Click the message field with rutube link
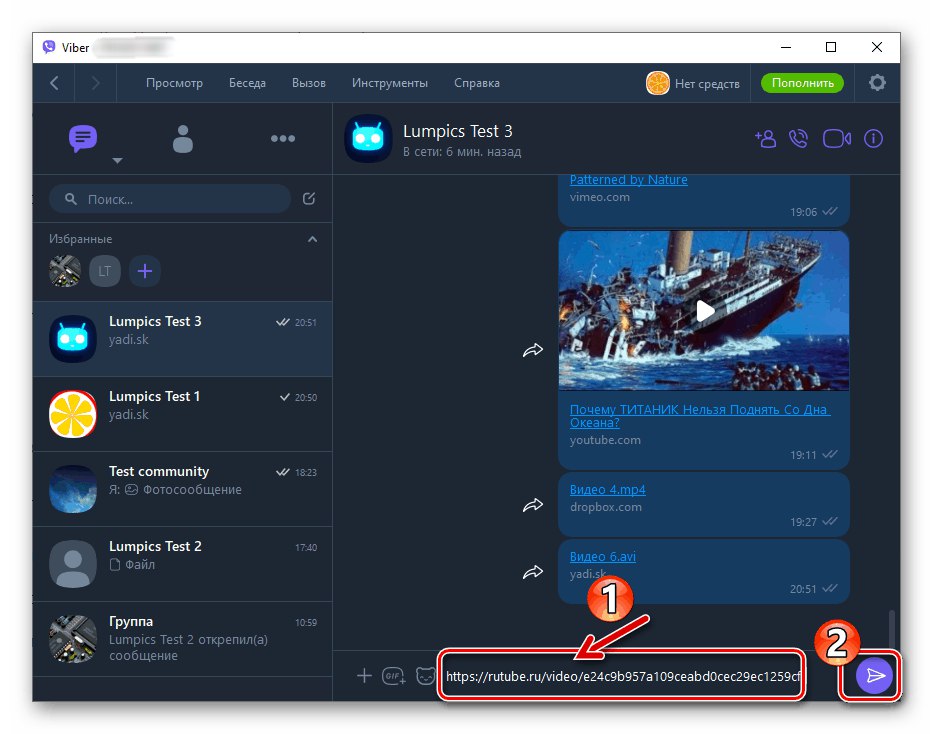The image size is (933, 734). click(x=622, y=676)
